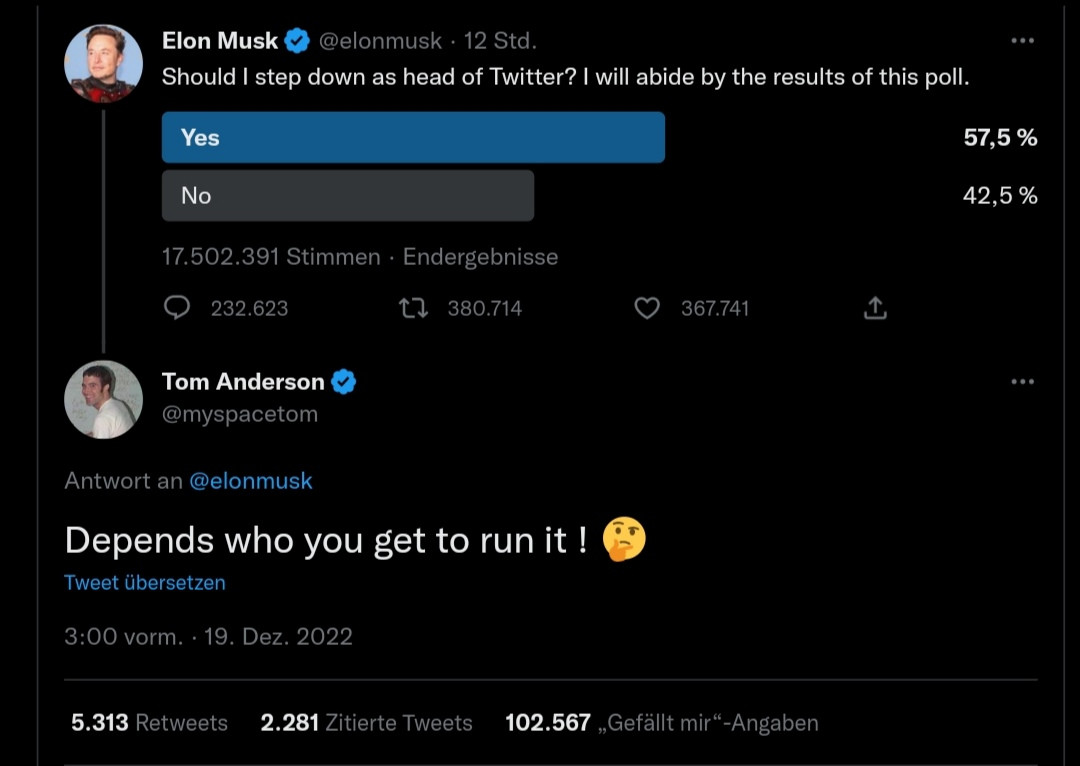Like the tweet with the heart icon
Image resolution: width=1080 pixels, height=766 pixels.
(x=647, y=309)
